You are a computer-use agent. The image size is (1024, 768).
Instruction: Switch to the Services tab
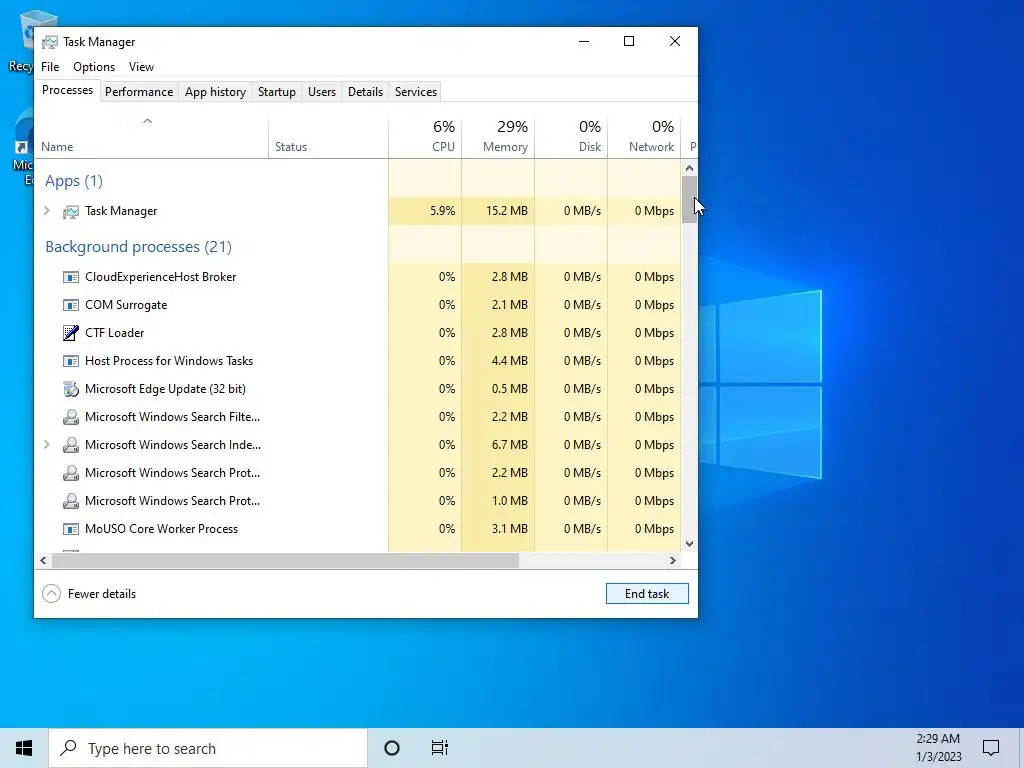(416, 92)
